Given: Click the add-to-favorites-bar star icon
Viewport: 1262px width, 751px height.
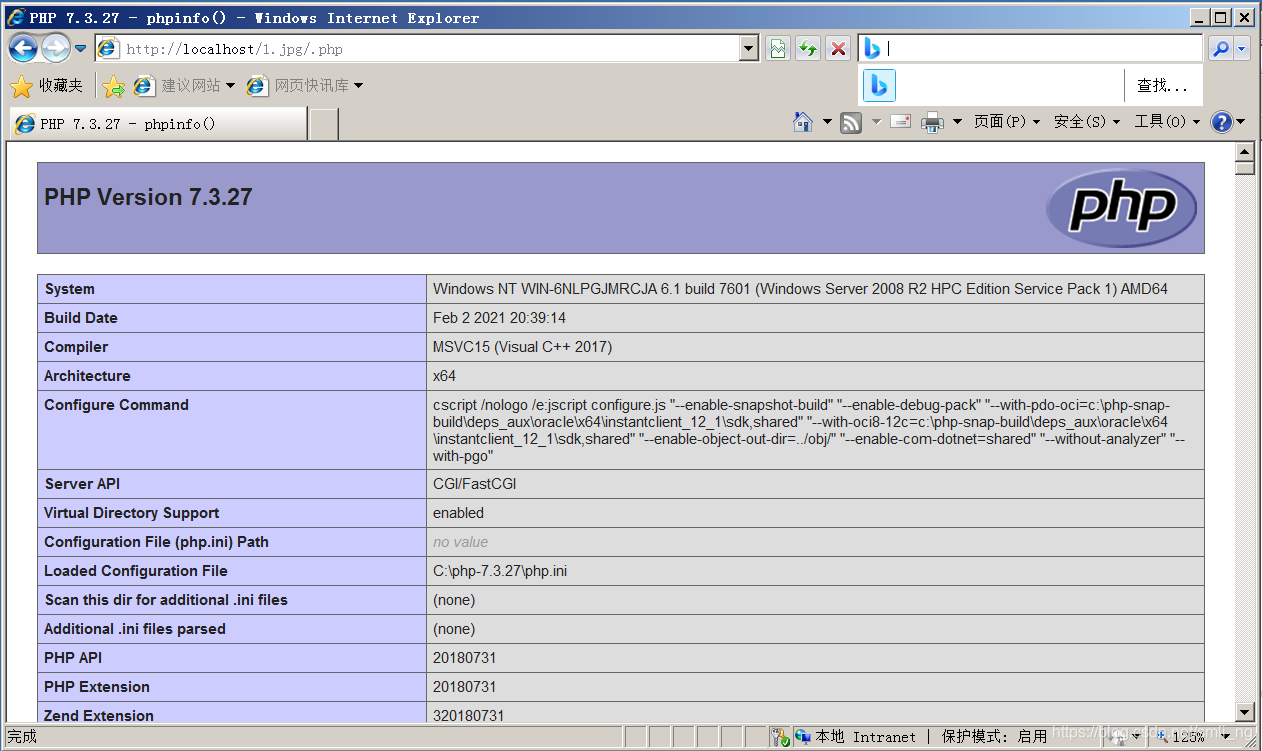Looking at the screenshot, I should click(x=113, y=86).
